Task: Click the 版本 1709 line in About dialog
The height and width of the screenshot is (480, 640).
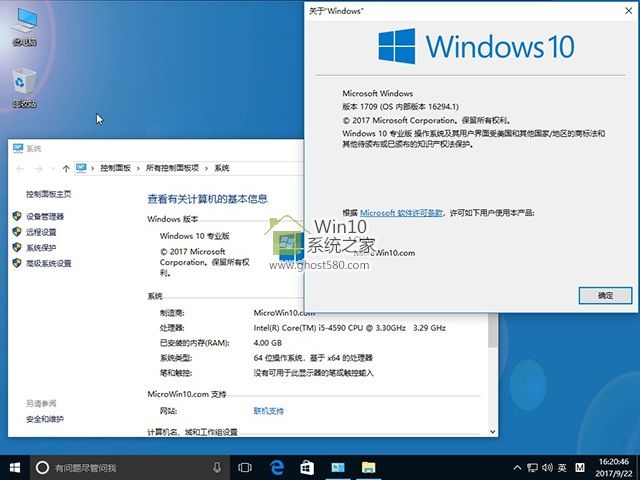Action: click(400, 107)
